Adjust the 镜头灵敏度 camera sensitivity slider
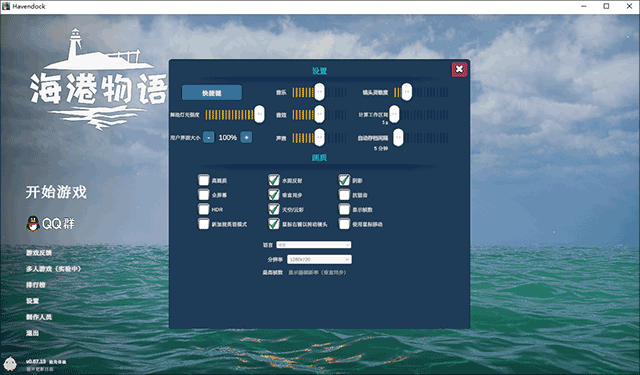 pyautogui.click(x=421, y=92)
